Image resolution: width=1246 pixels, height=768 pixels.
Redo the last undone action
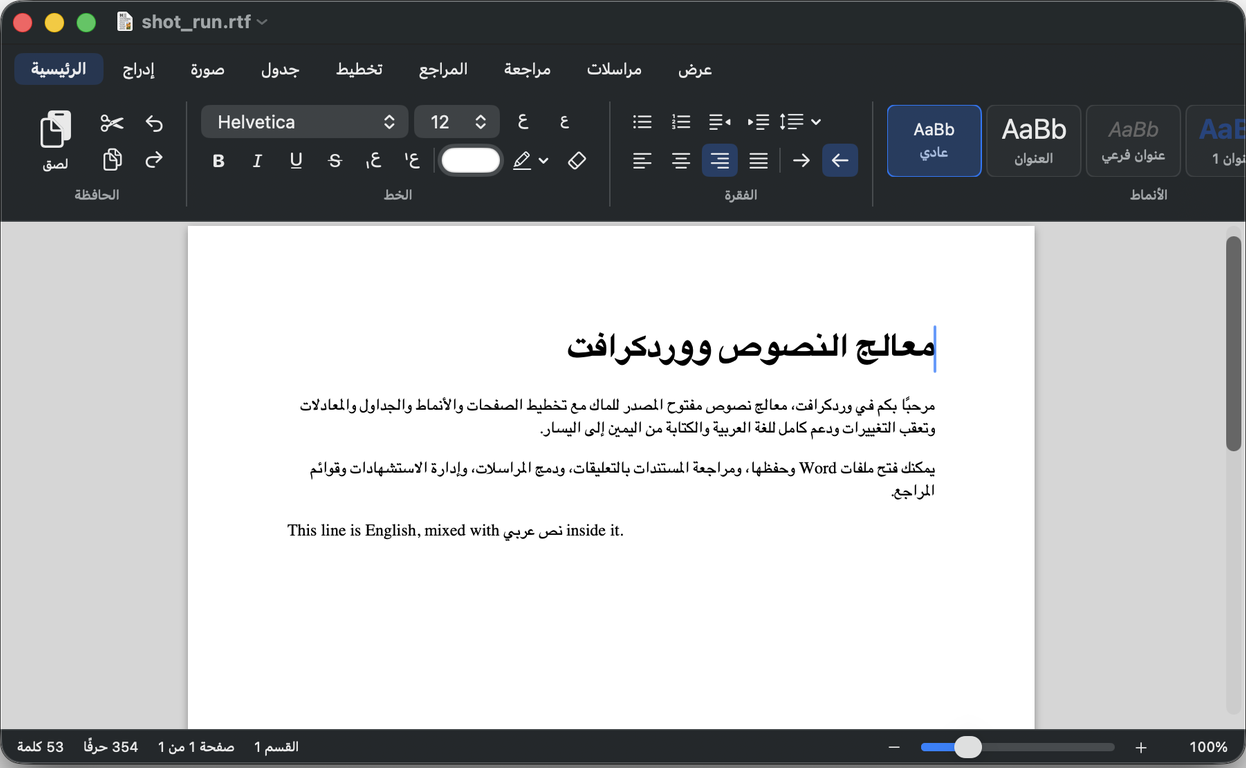[x=154, y=160]
